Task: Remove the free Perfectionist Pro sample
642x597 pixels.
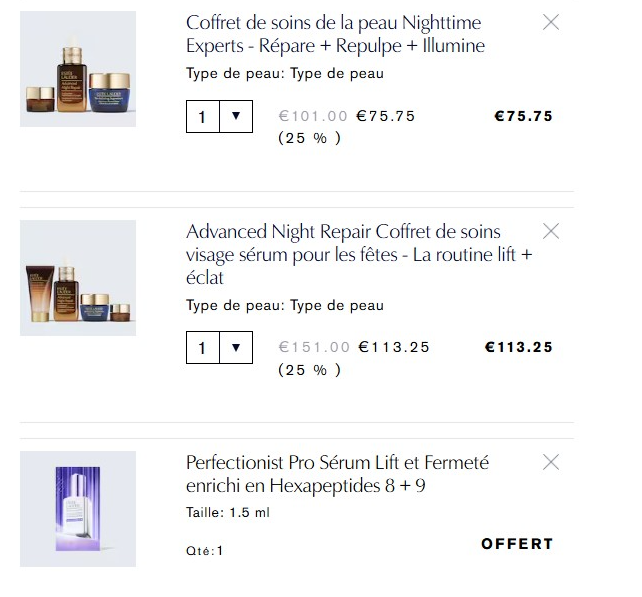Action: pos(550,462)
